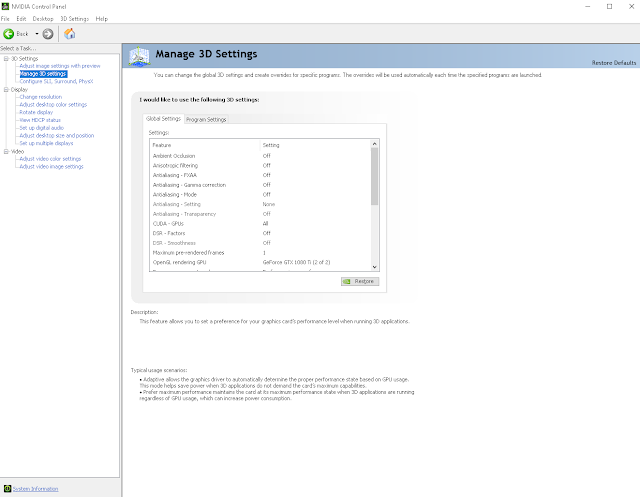This screenshot has height=497, width=640.
Task: Open Set up multiple displays
Action: (47, 143)
